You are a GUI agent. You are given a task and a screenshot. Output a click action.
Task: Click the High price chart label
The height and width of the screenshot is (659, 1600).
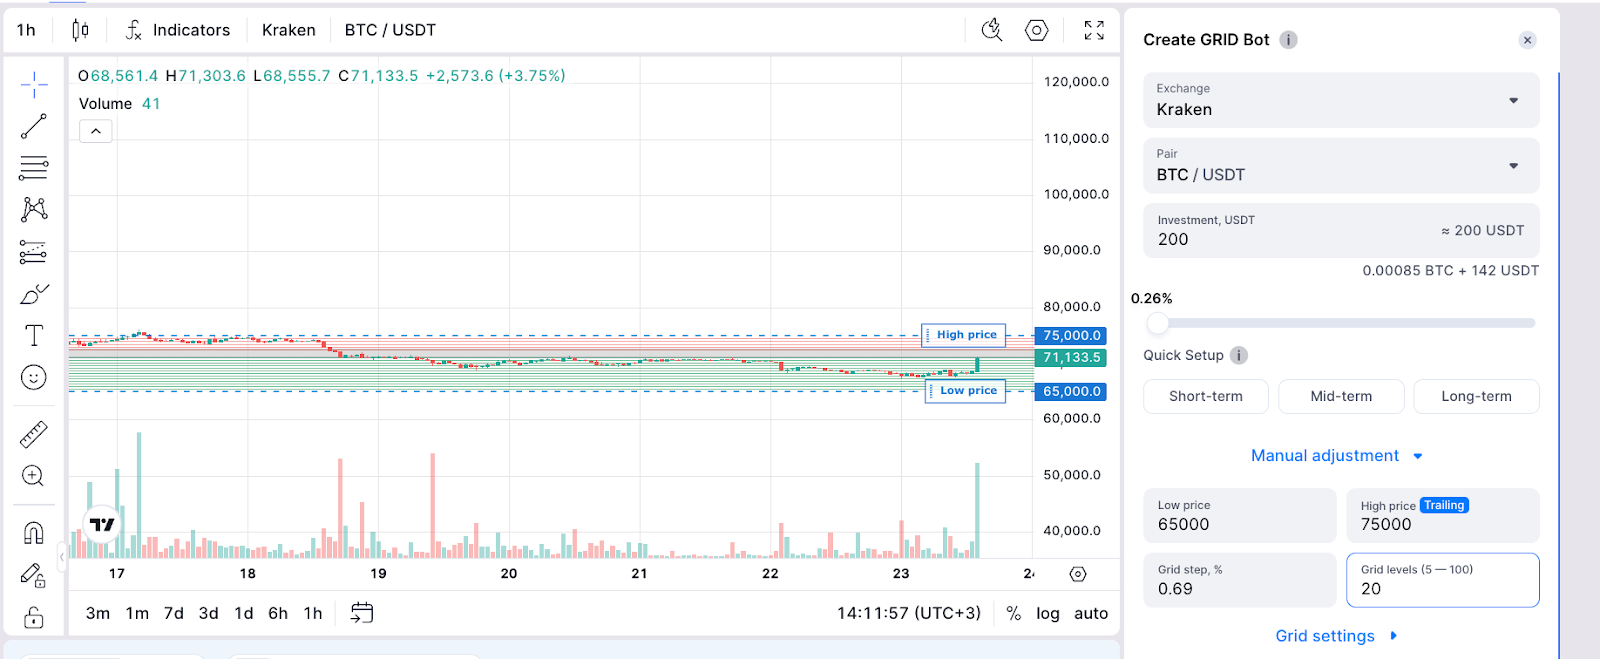[x=964, y=335]
